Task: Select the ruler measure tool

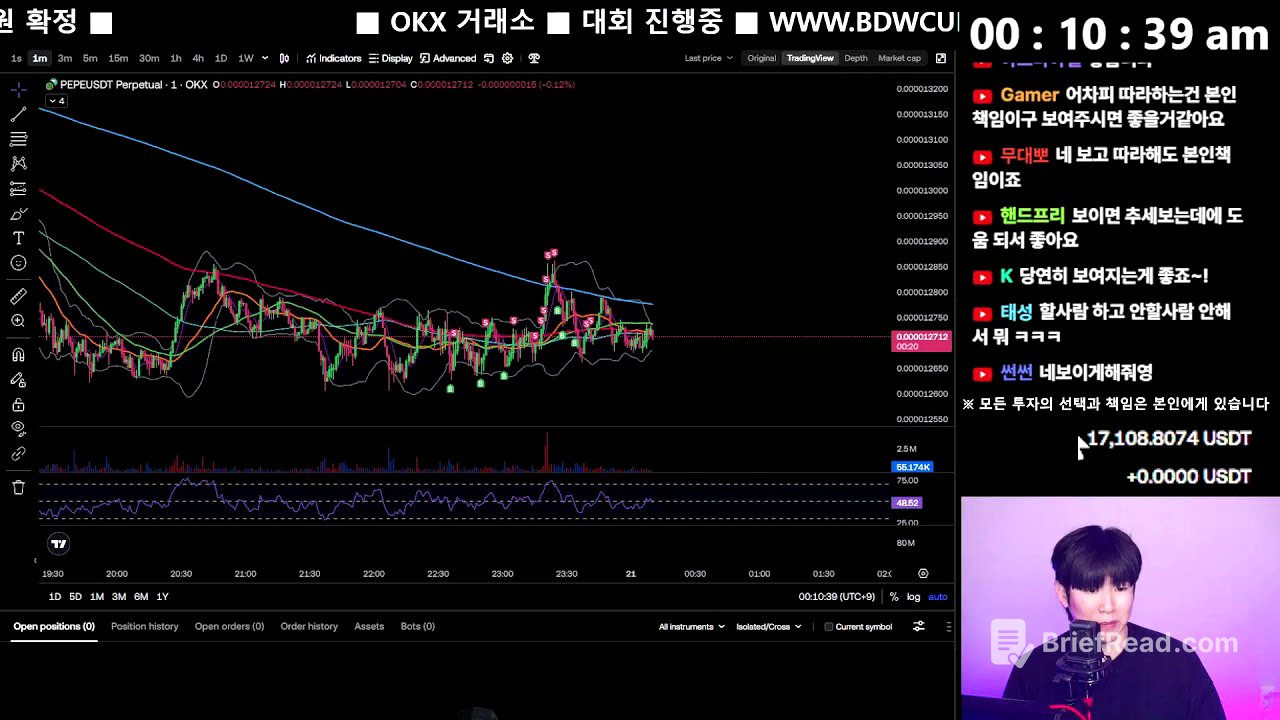Action: tap(18, 296)
